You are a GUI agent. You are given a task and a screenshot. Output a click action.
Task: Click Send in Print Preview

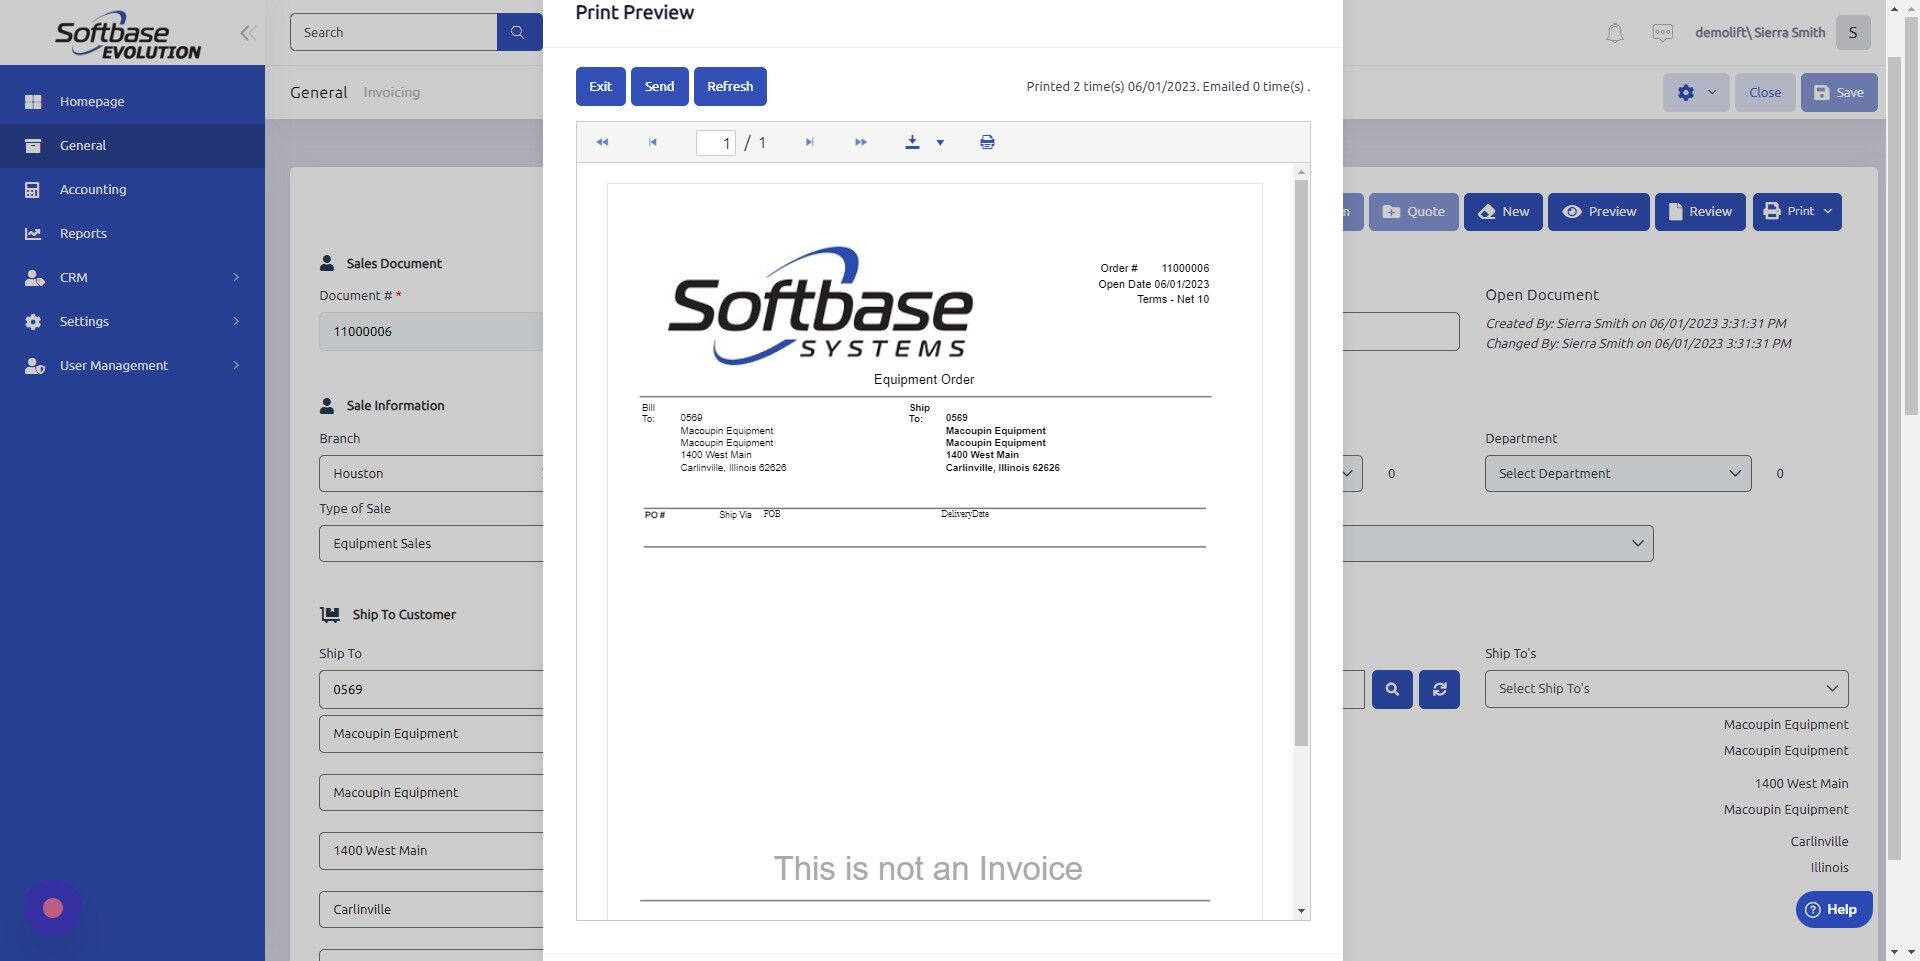[x=659, y=86]
